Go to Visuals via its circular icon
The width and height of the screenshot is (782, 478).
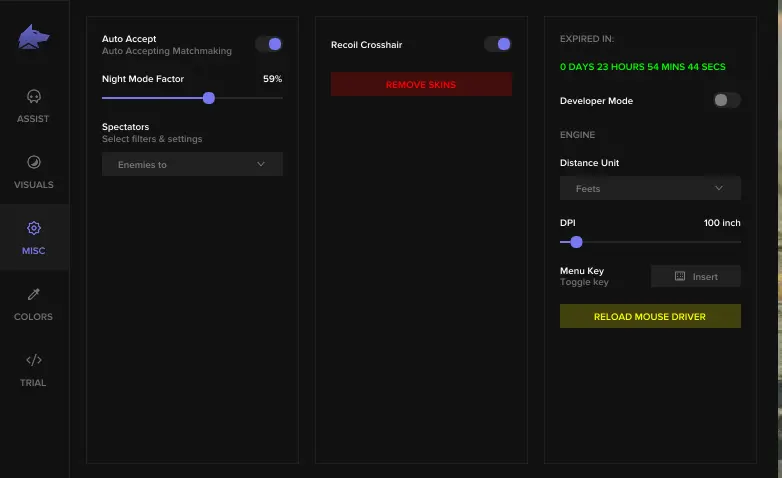click(33, 162)
